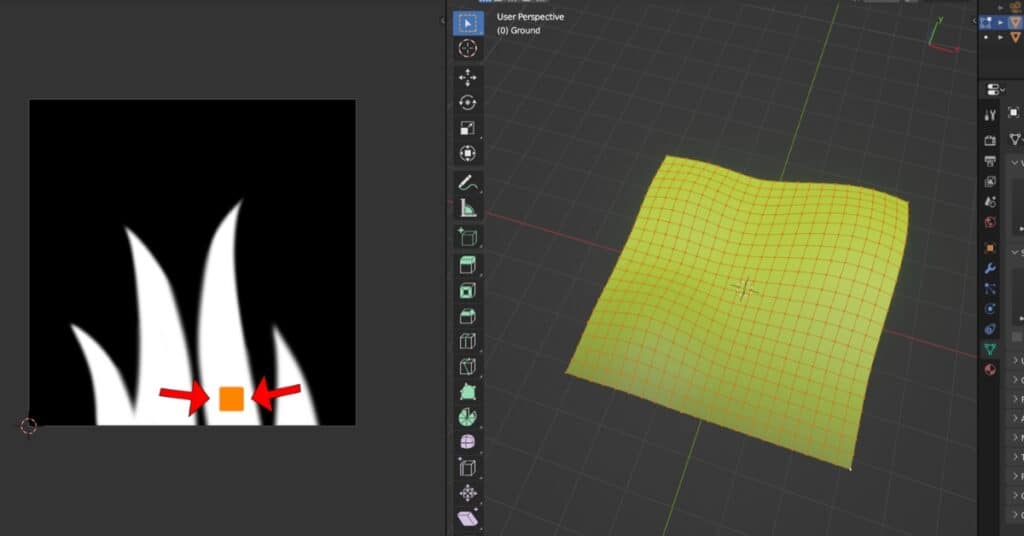Activate the 3D Cursor tool
This screenshot has width=1024, height=536.
pyautogui.click(x=468, y=48)
